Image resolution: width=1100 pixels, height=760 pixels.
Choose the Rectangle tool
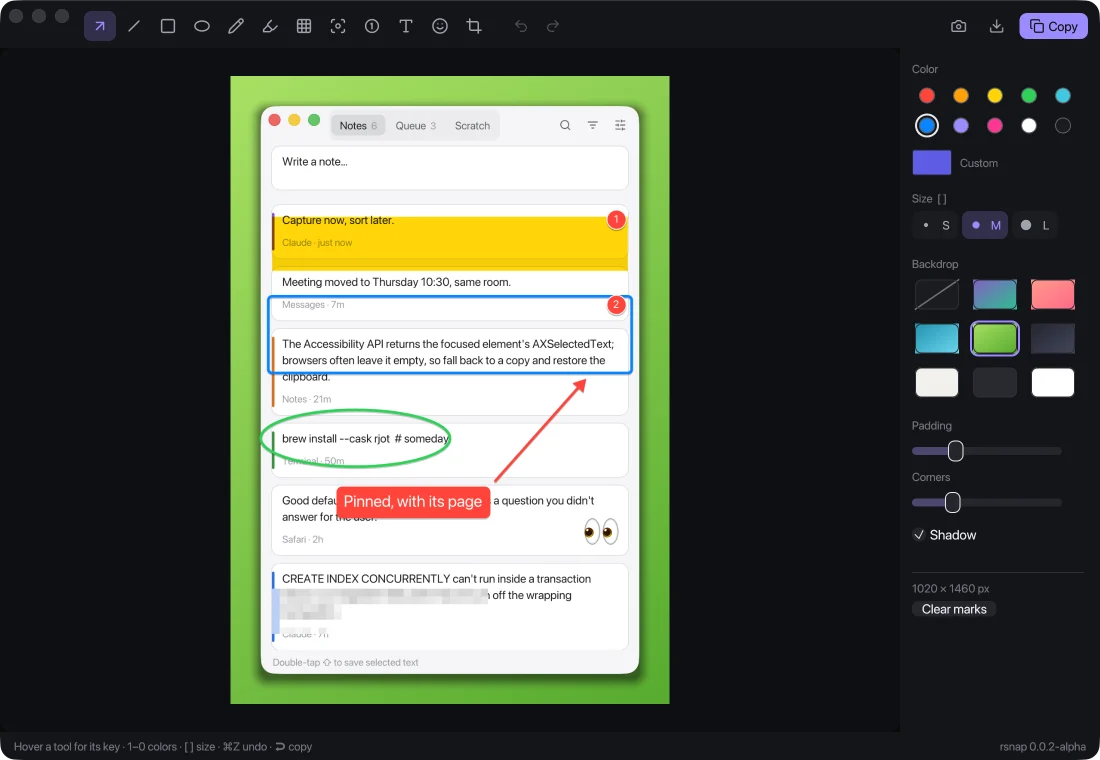click(x=168, y=27)
